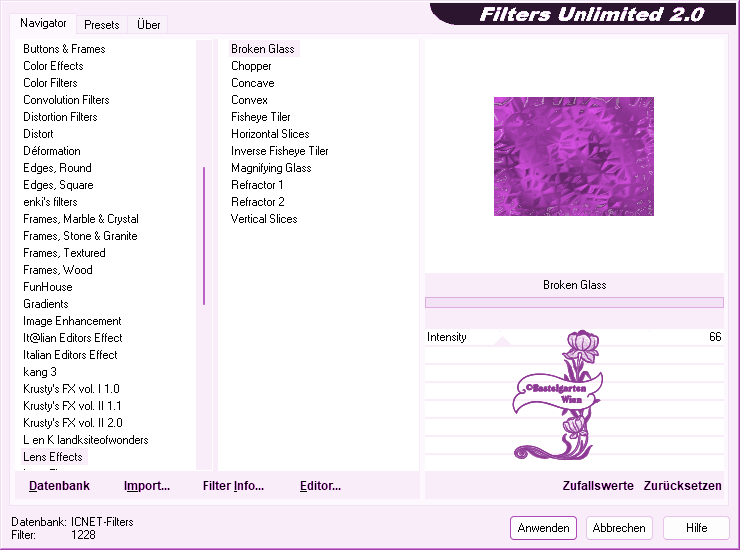Click the category list scrollbar thumb
This screenshot has height=550, width=740.
click(204, 236)
